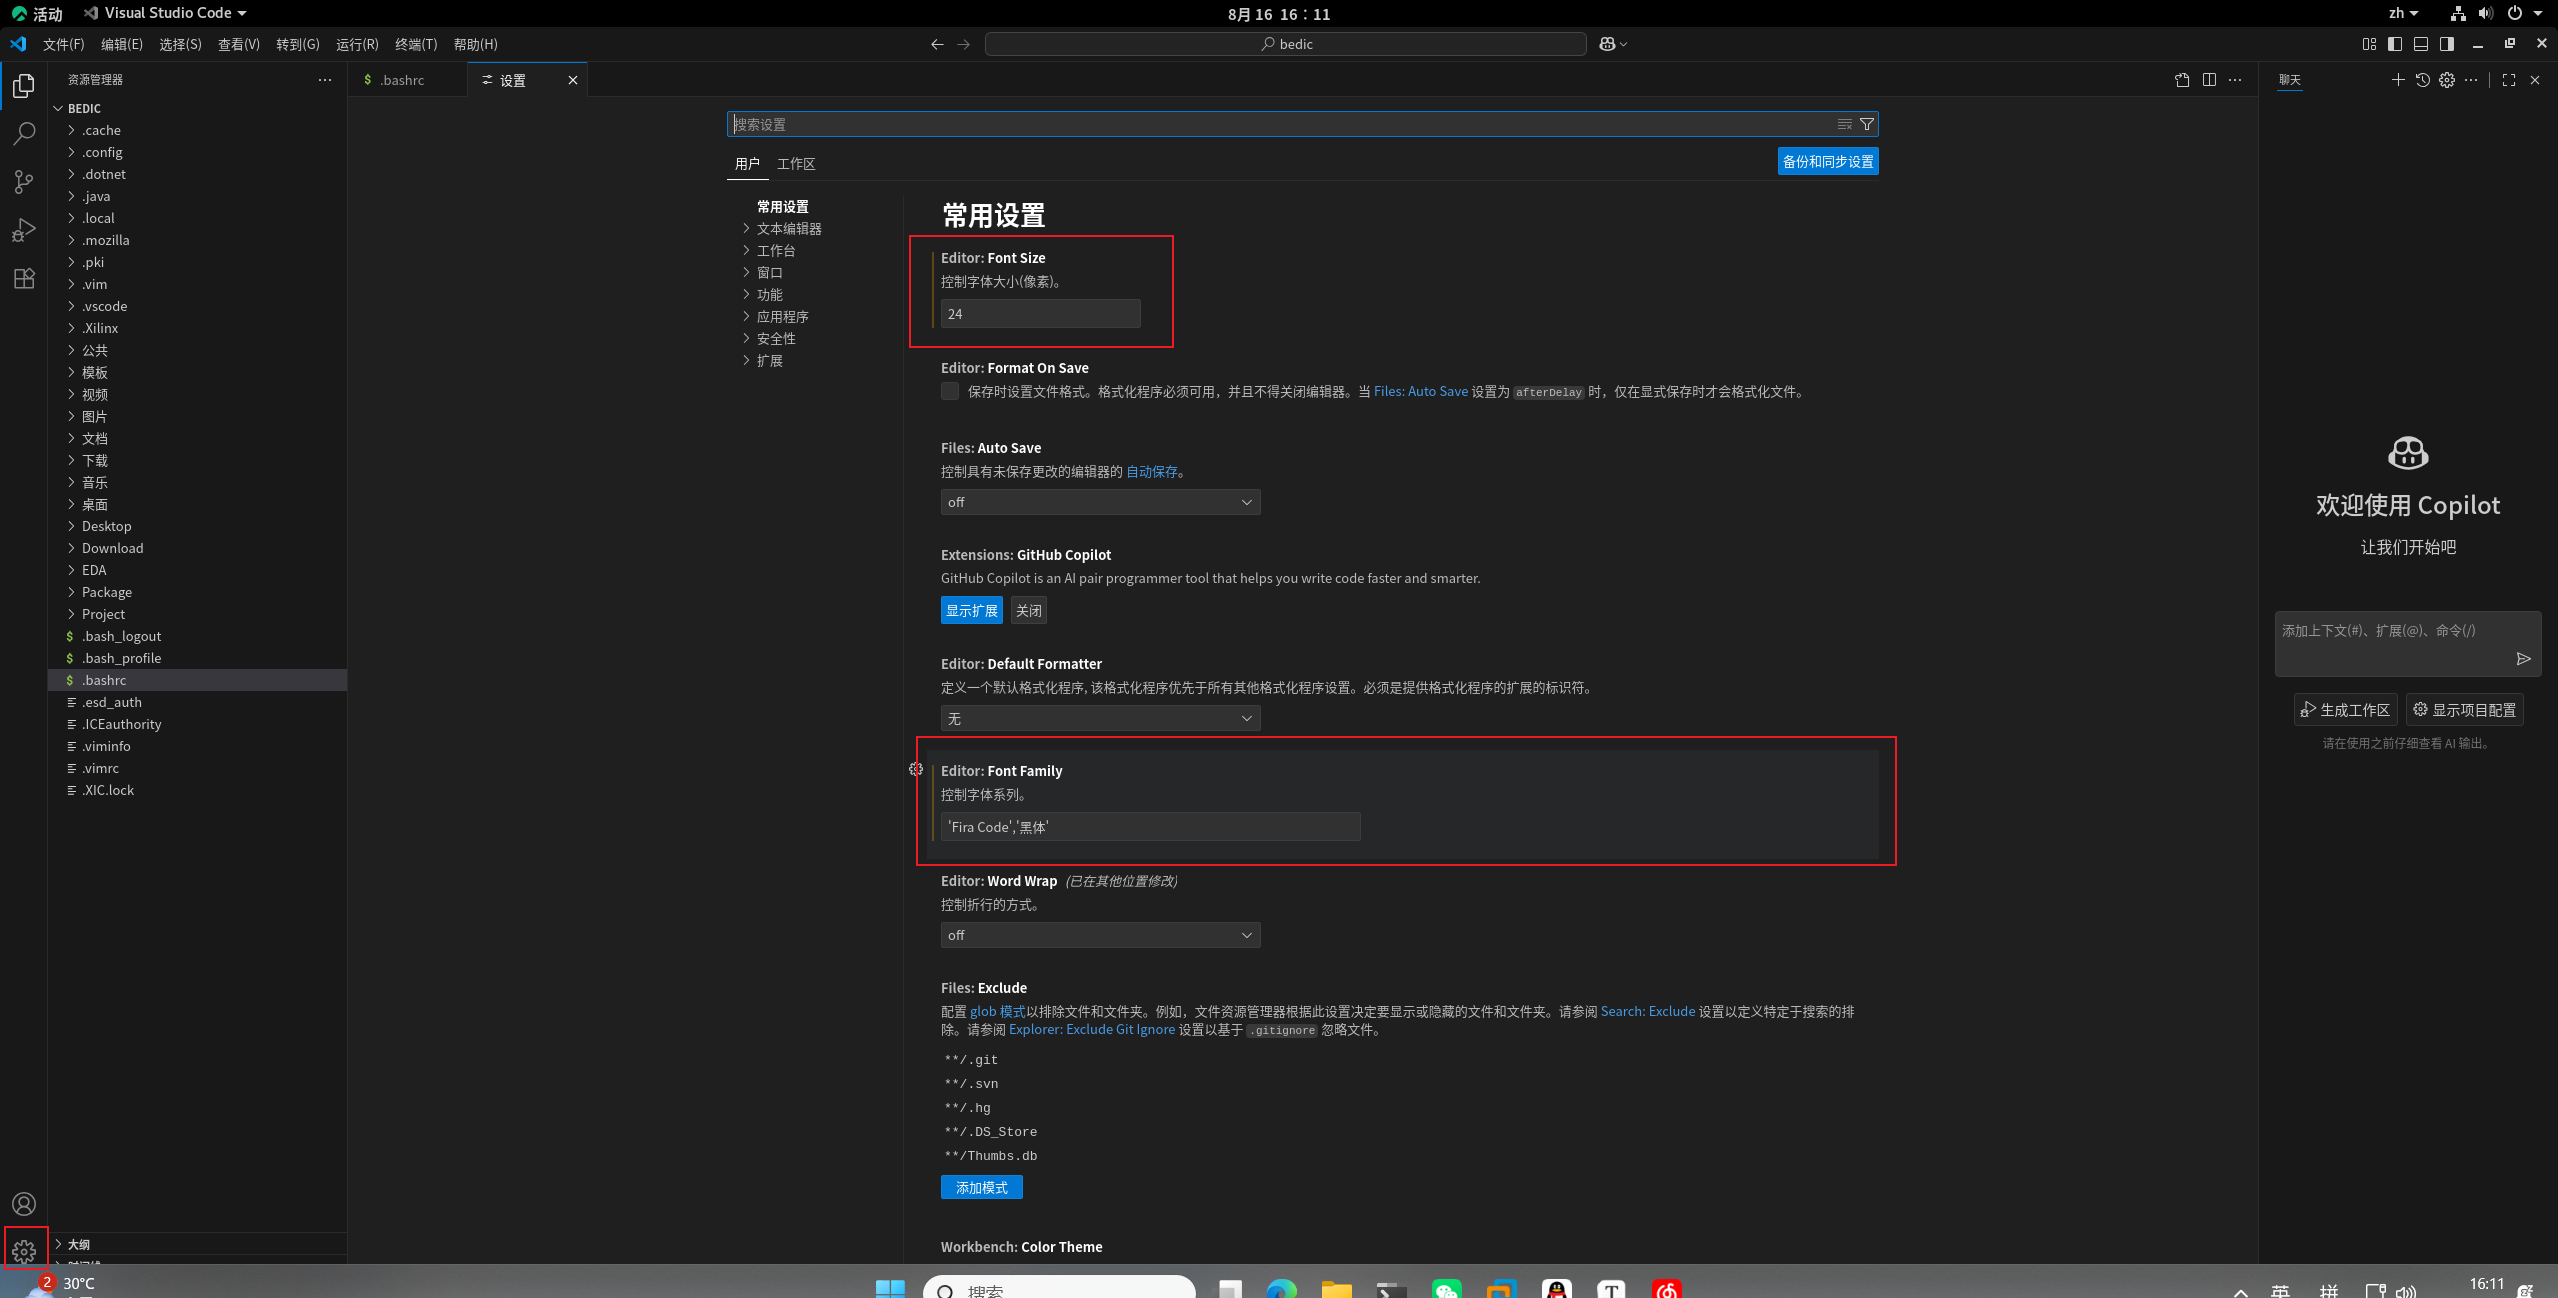Open the Search view in activity bar
This screenshot has height=1298, width=2558.
(24, 133)
